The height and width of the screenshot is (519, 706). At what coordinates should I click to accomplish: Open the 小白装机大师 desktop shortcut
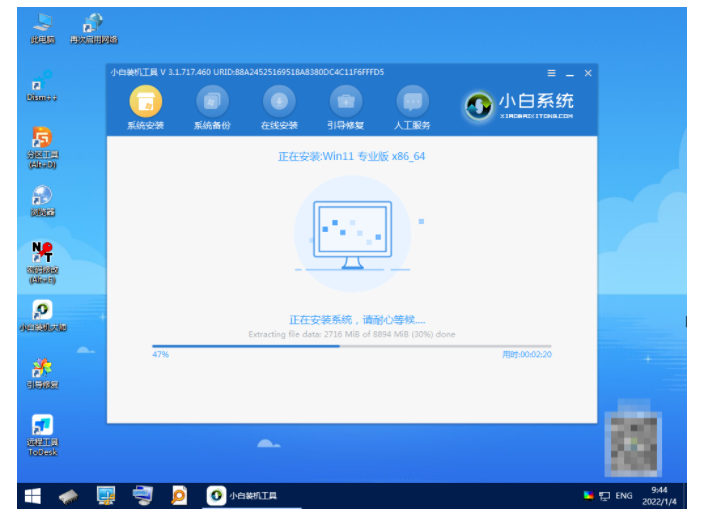tap(42, 314)
